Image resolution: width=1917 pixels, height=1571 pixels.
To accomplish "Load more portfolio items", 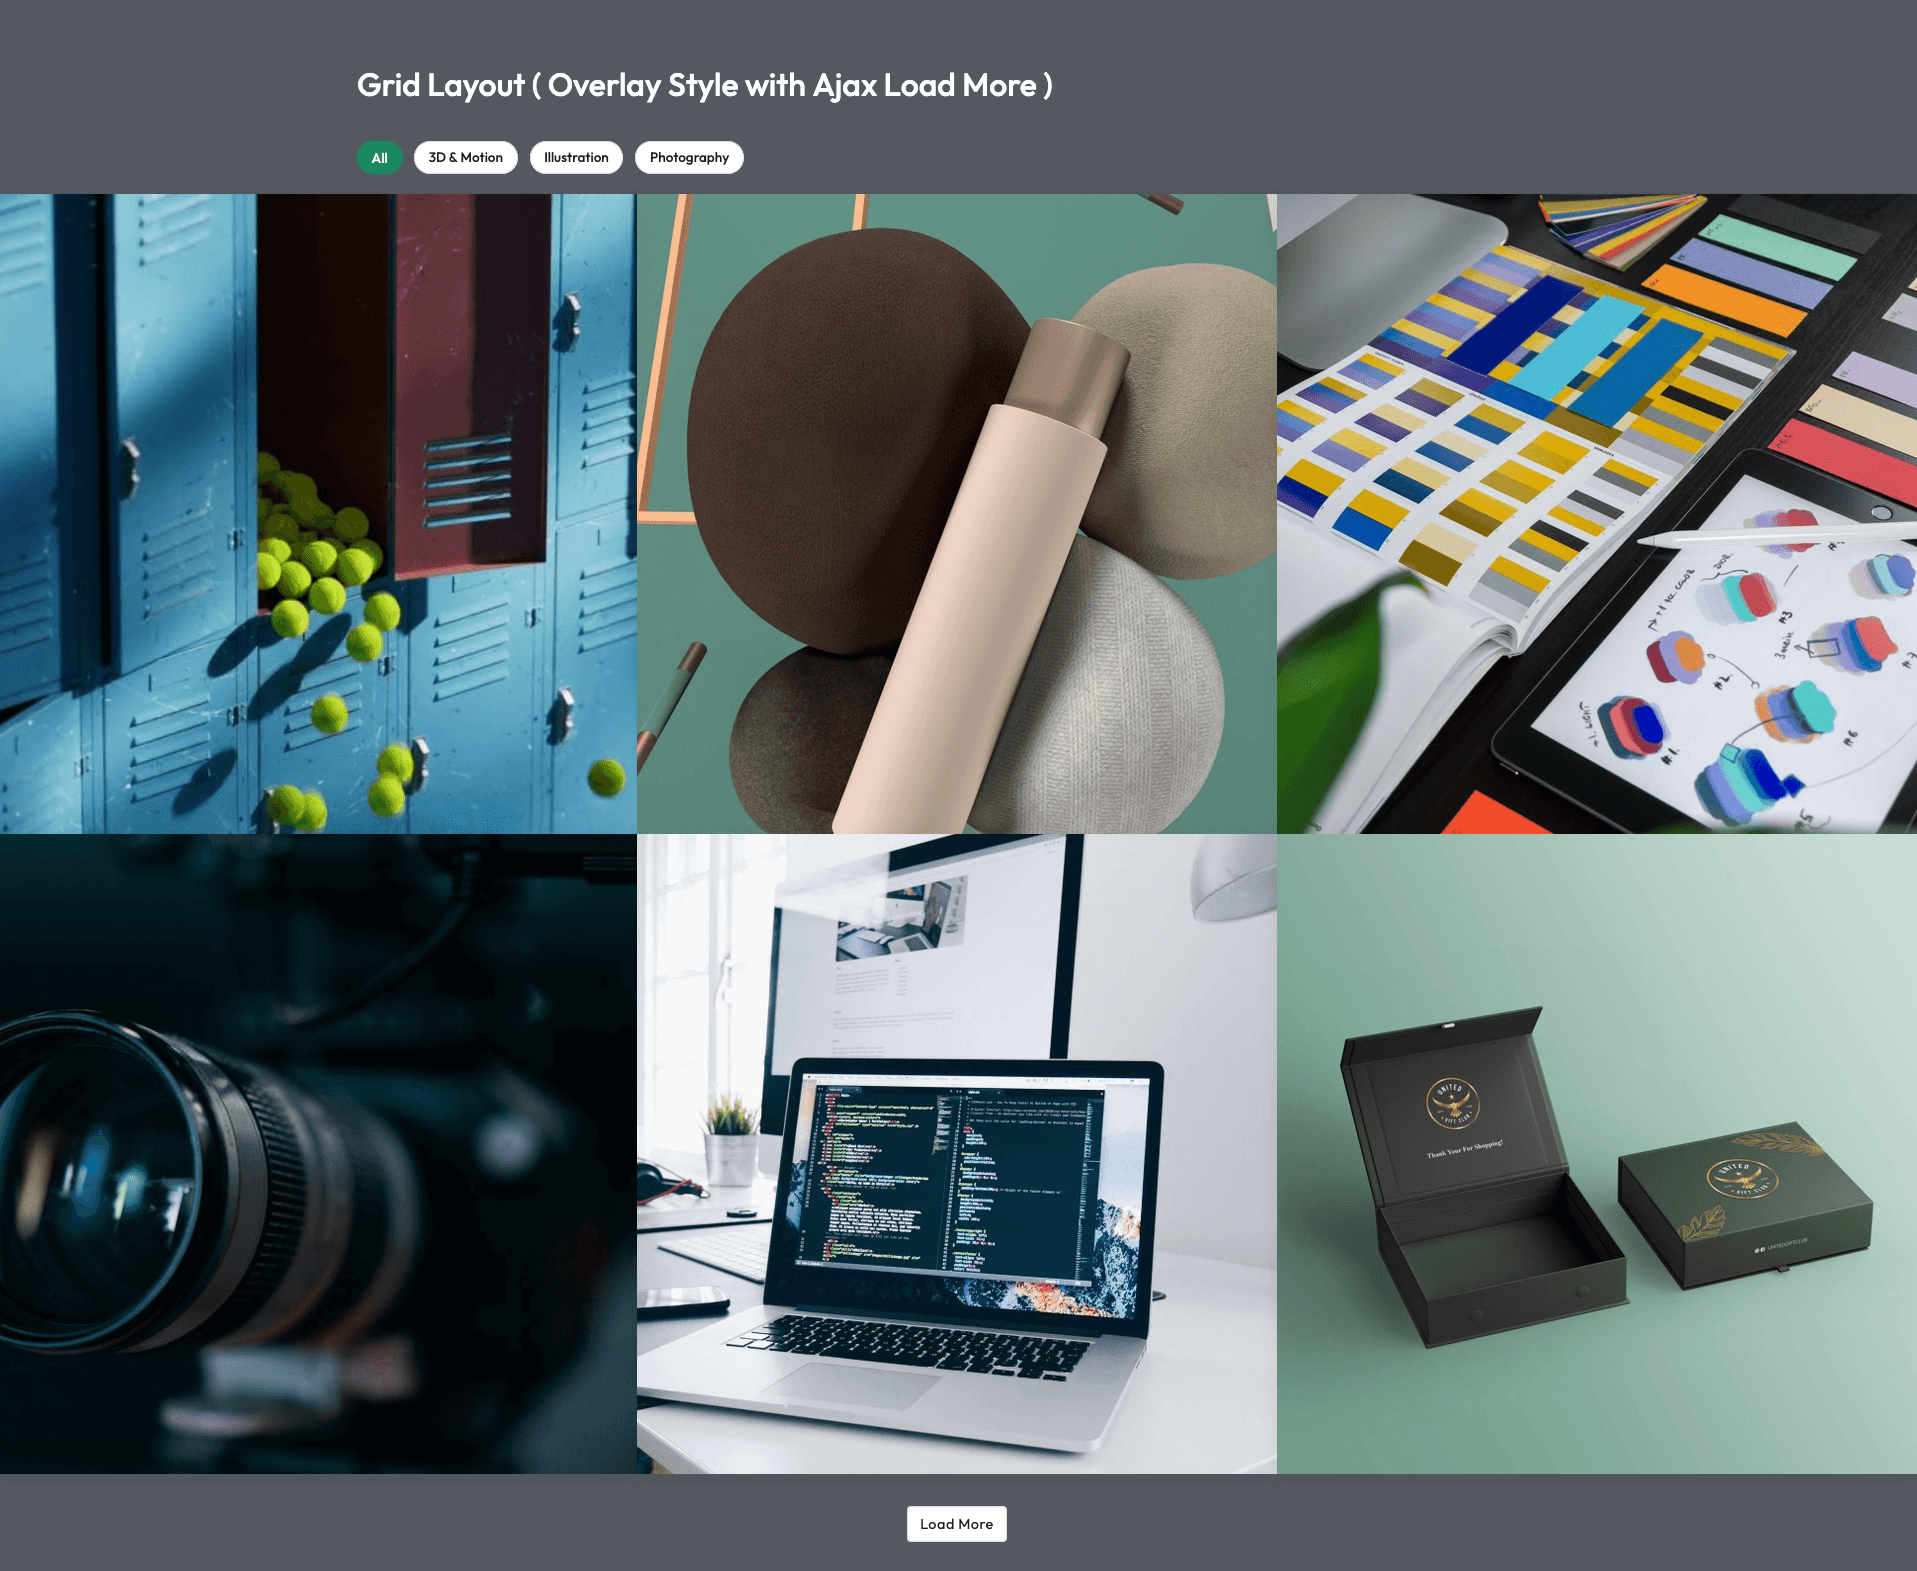I will click(957, 1524).
